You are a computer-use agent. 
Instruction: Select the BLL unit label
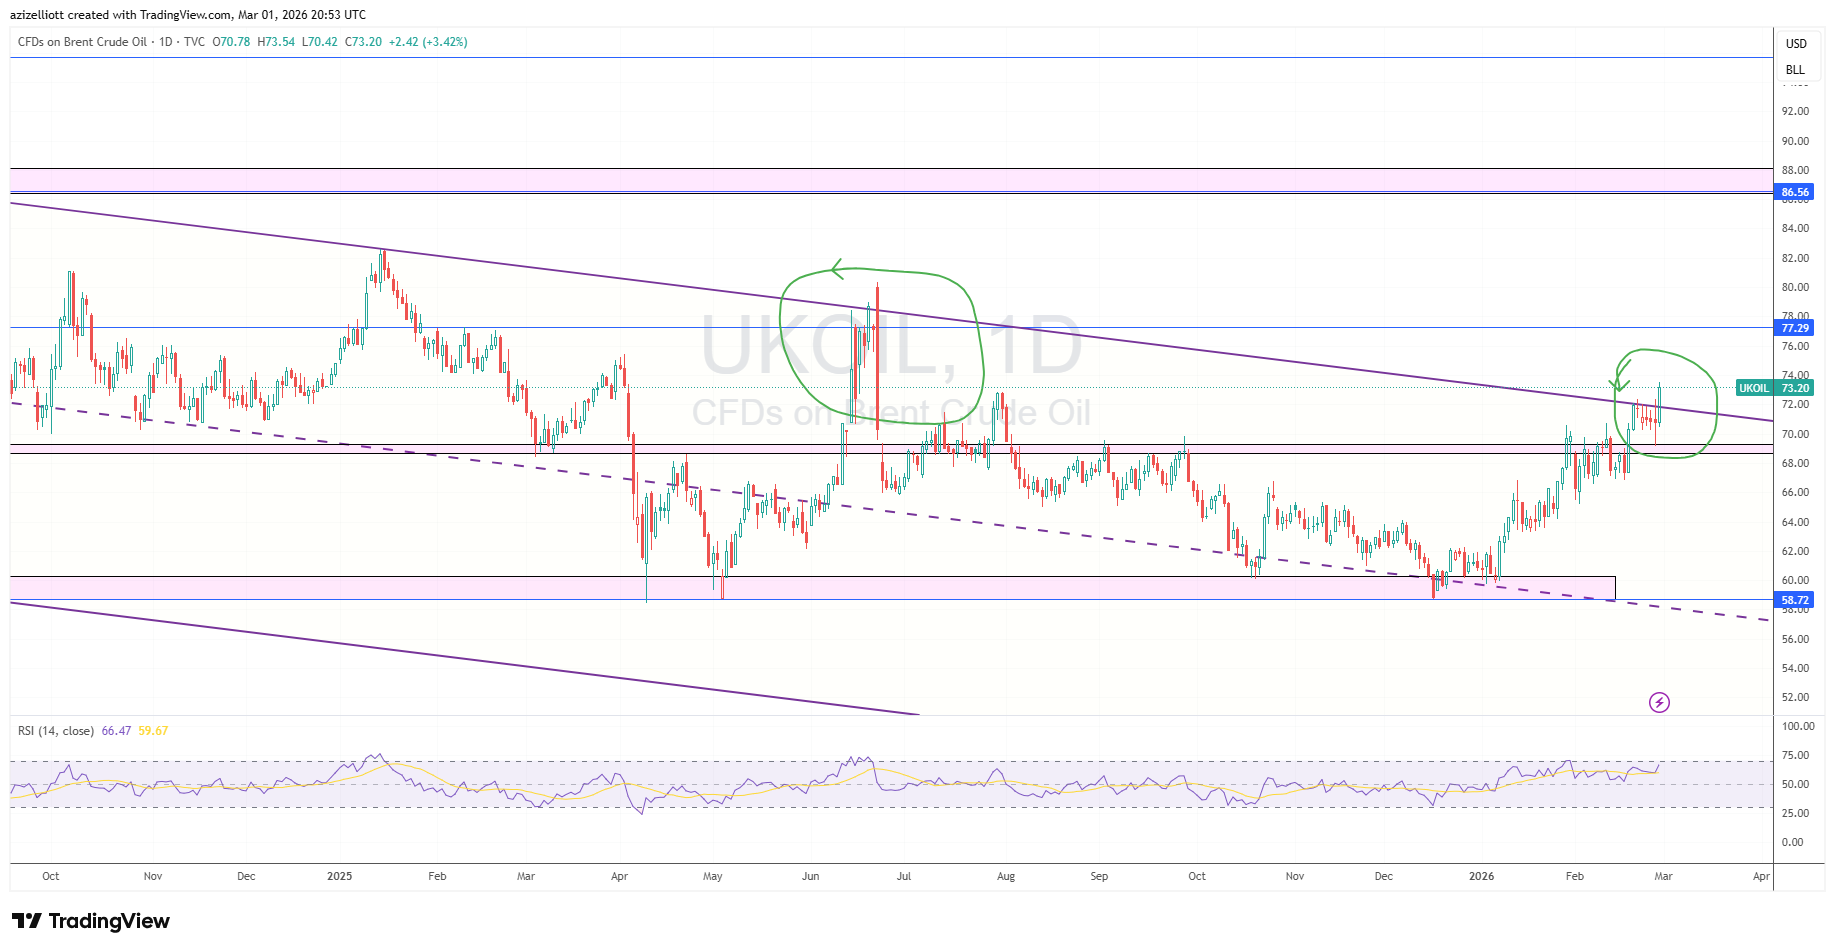pos(1795,70)
